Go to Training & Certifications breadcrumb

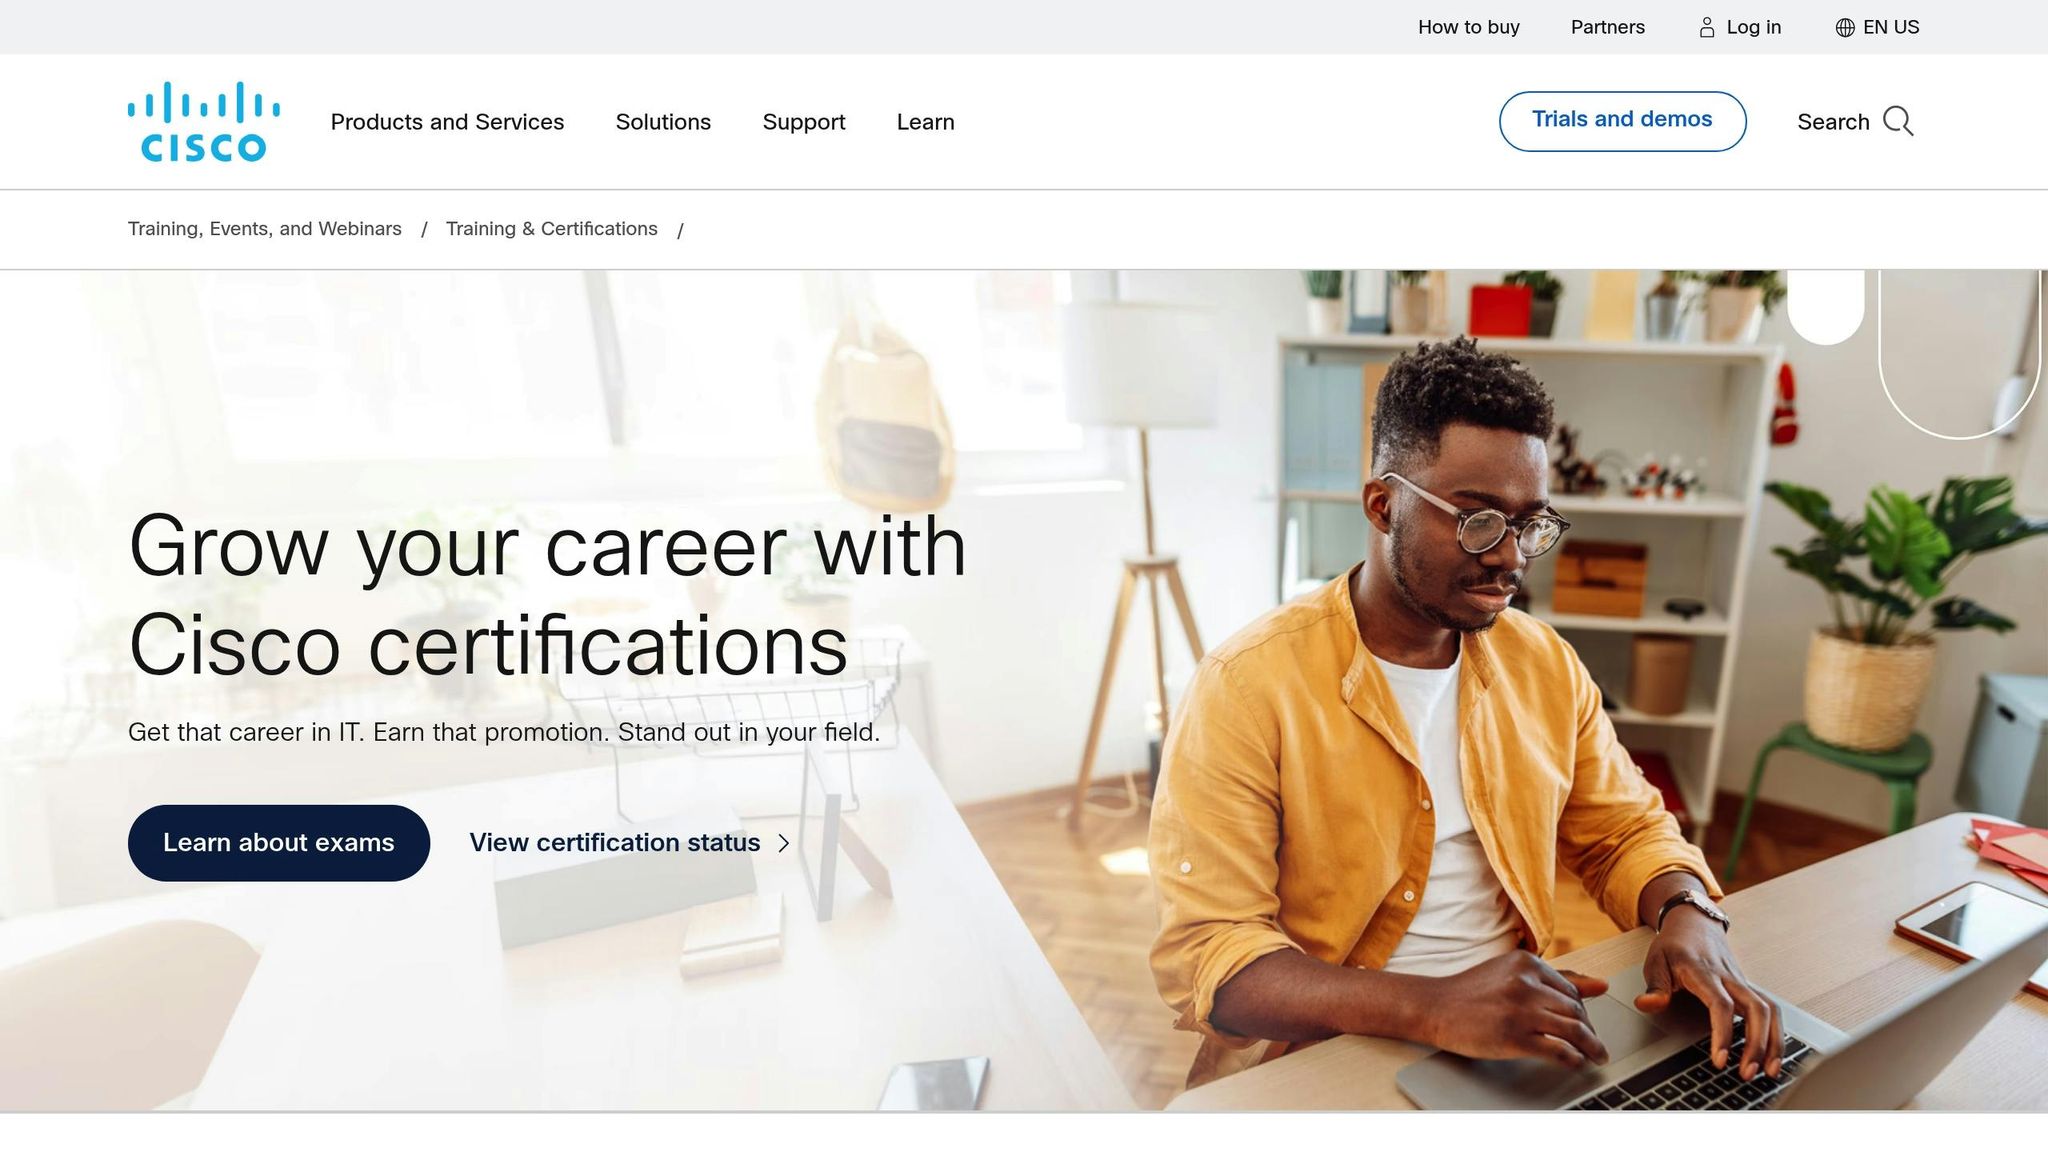(x=552, y=229)
